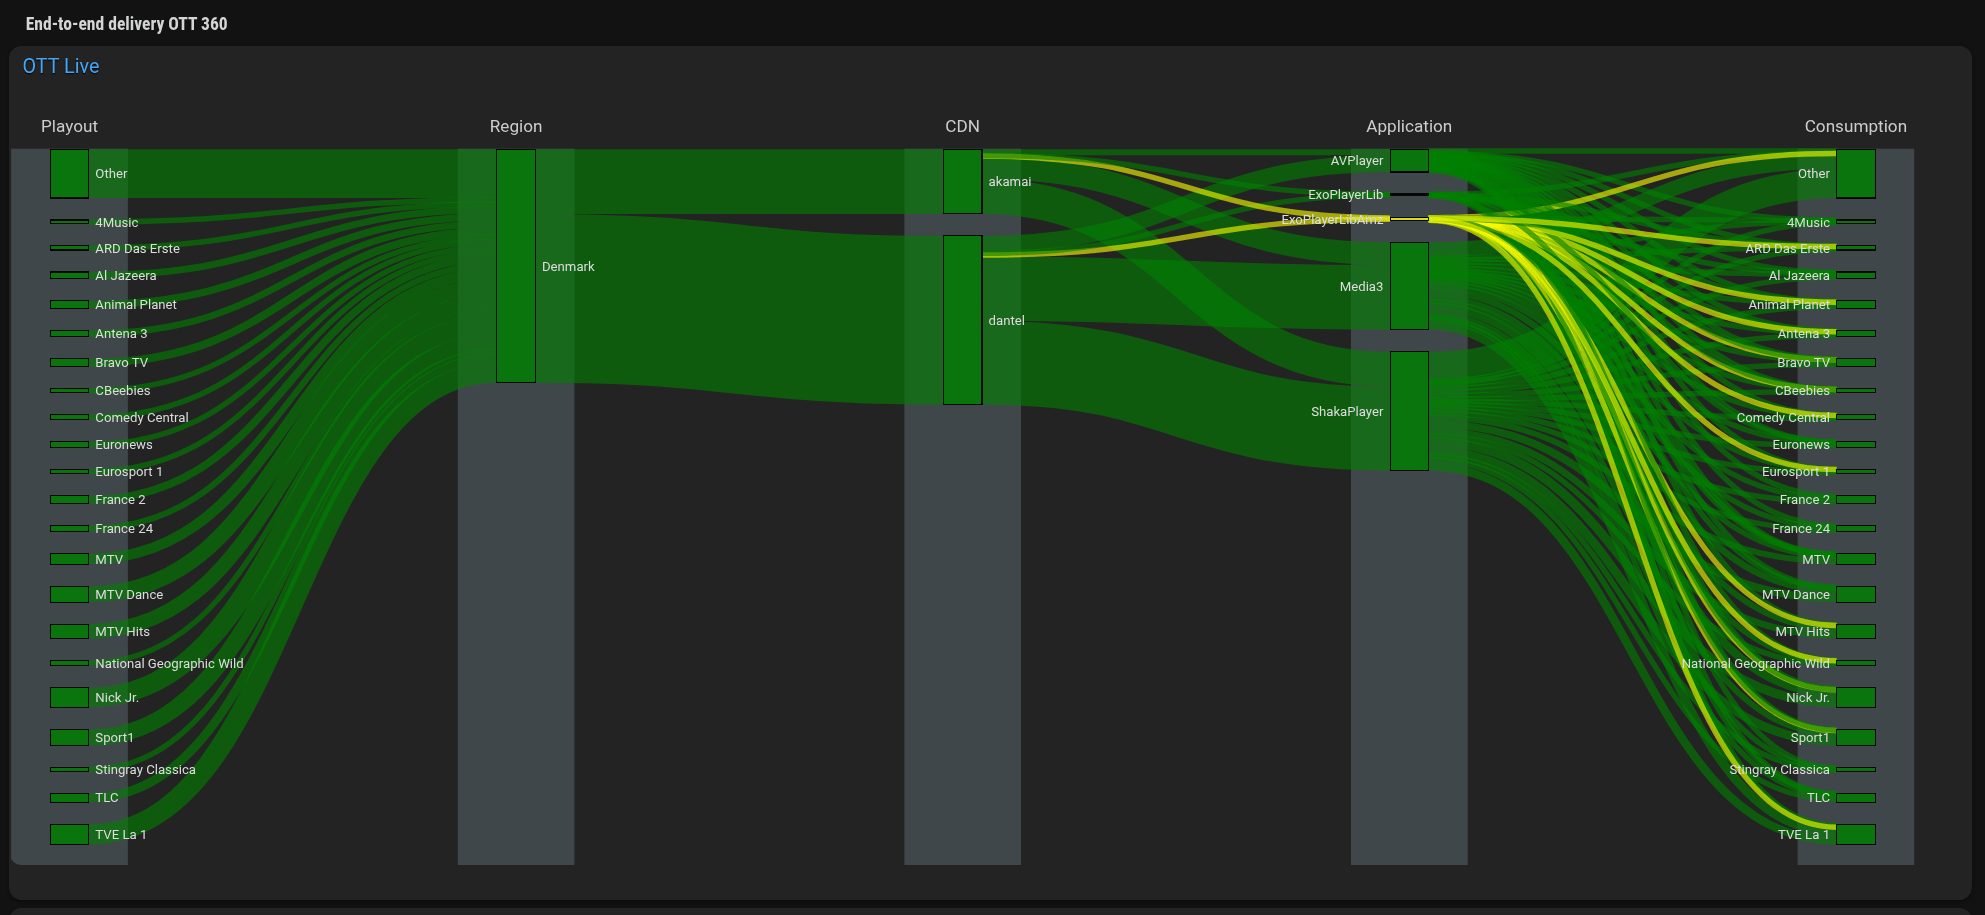Click the TVE La 1 playout node
The width and height of the screenshot is (1985, 915).
pyautogui.click(x=69, y=834)
